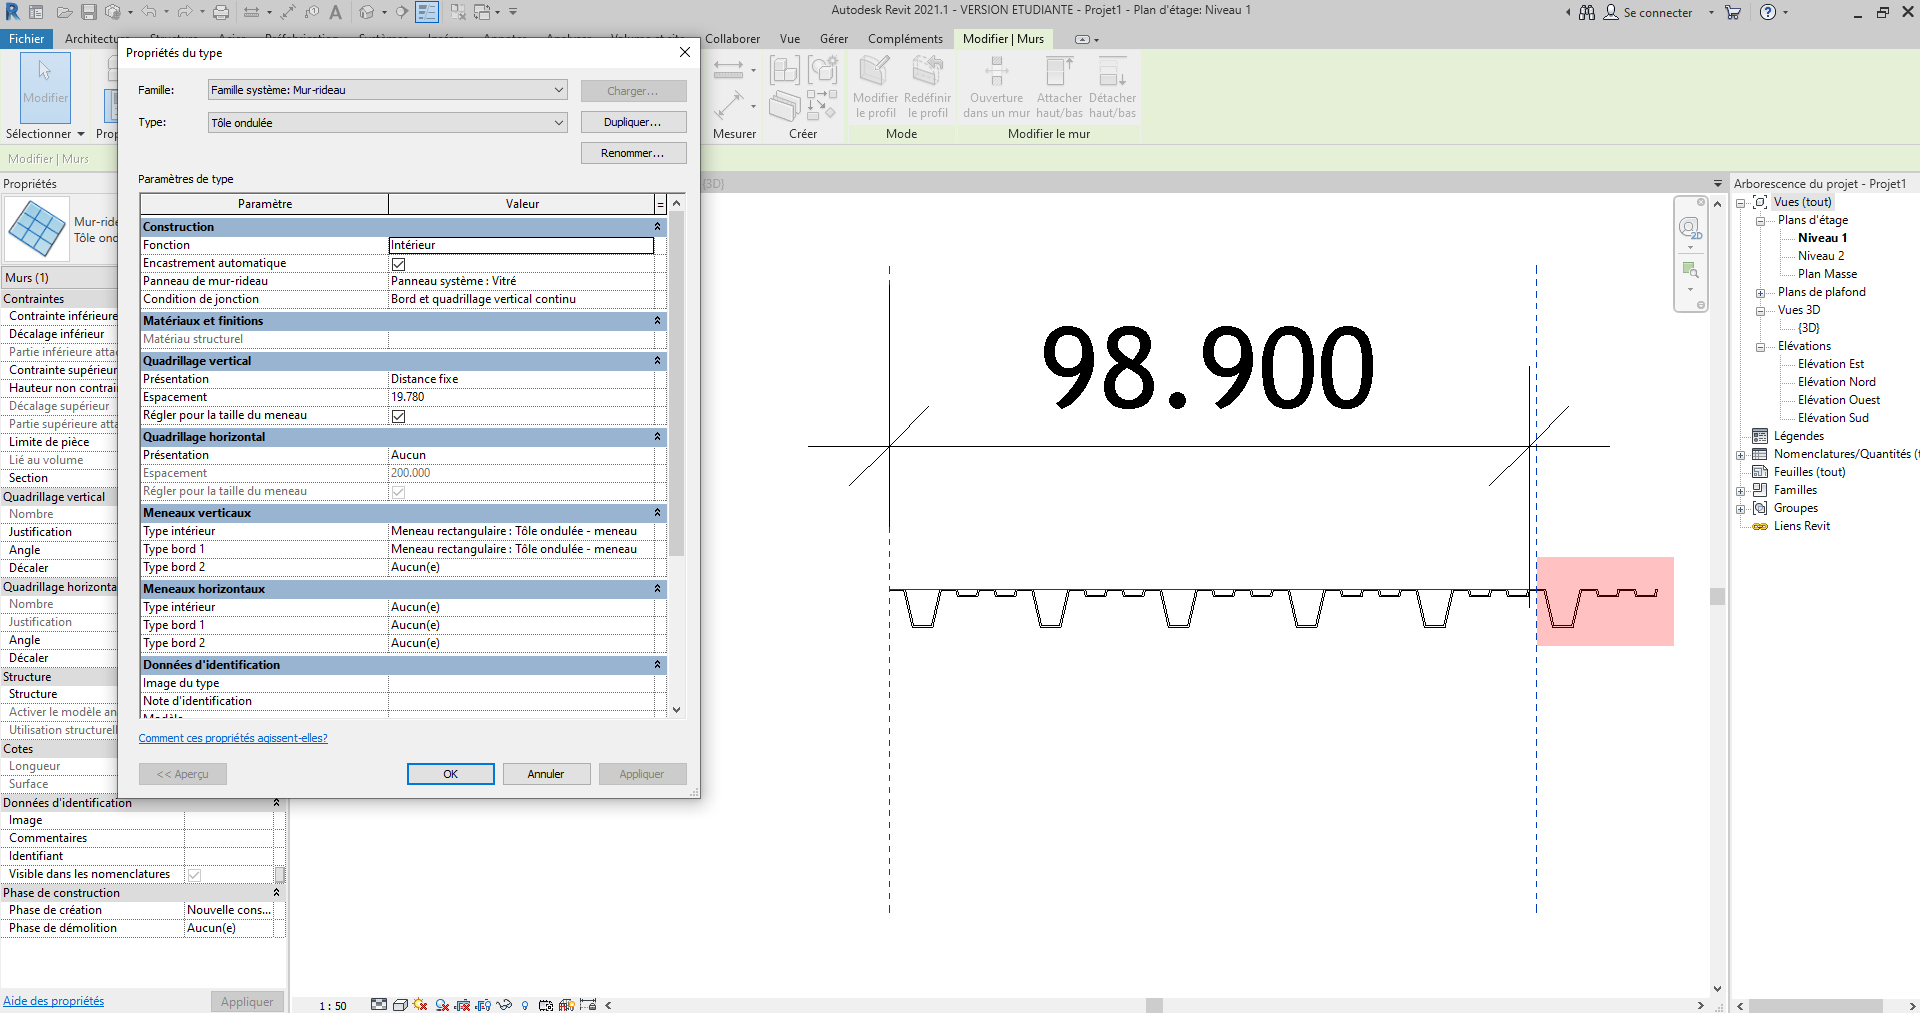
Task: Expand the Familles node in project browser
Action: pos(1741,491)
